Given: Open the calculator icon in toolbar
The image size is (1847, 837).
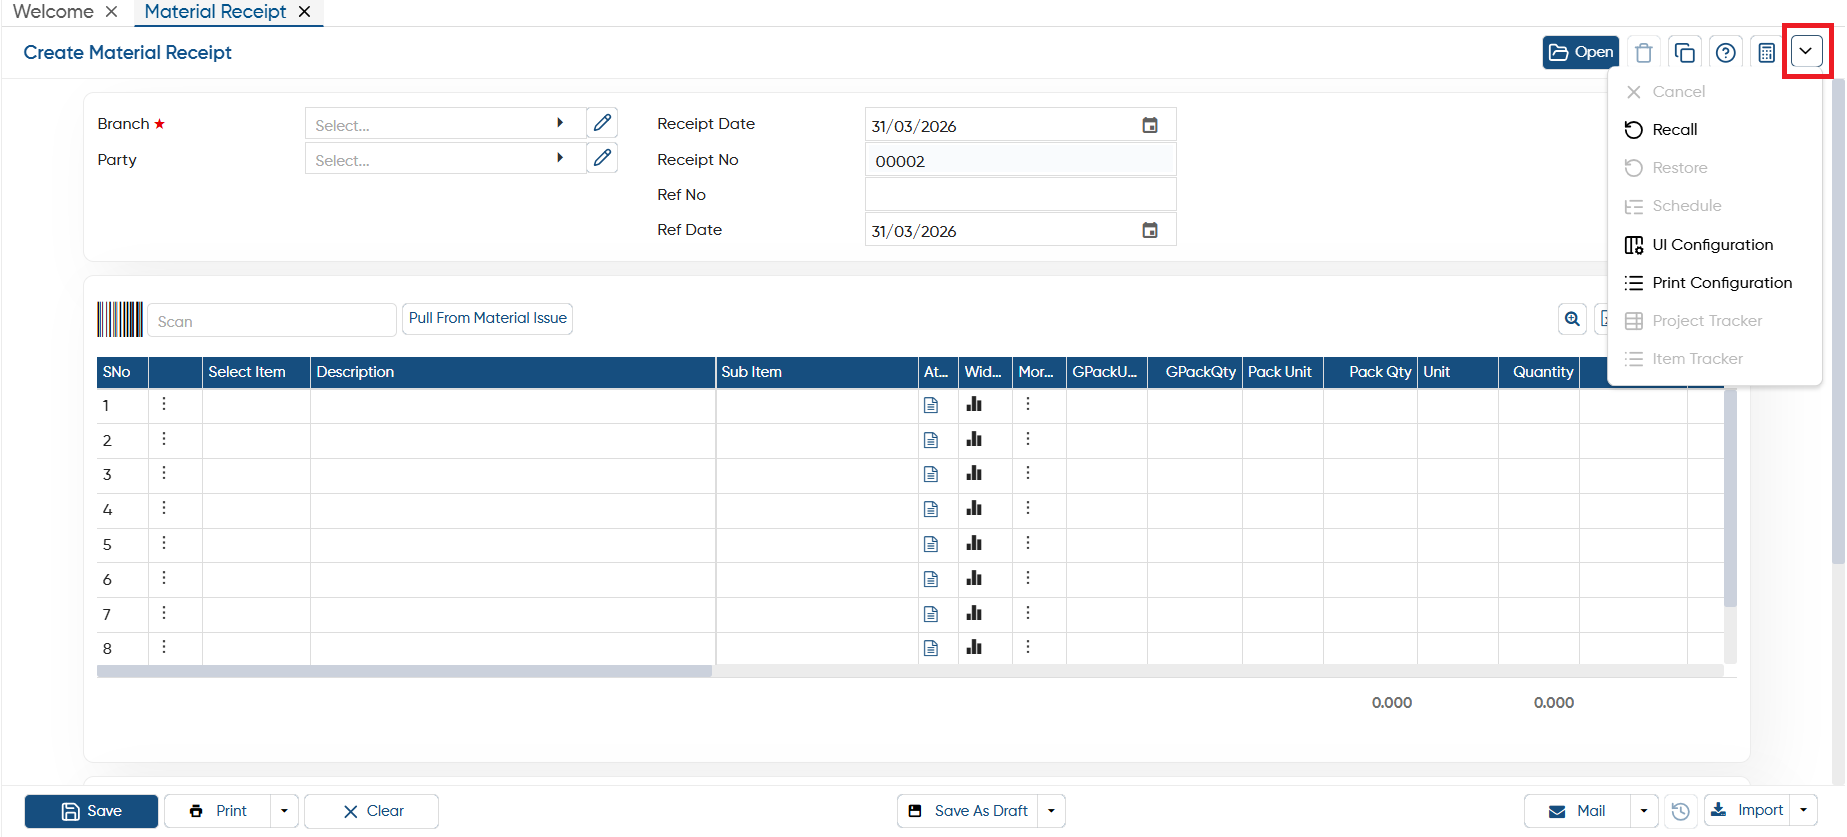Looking at the screenshot, I should pos(1766,52).
